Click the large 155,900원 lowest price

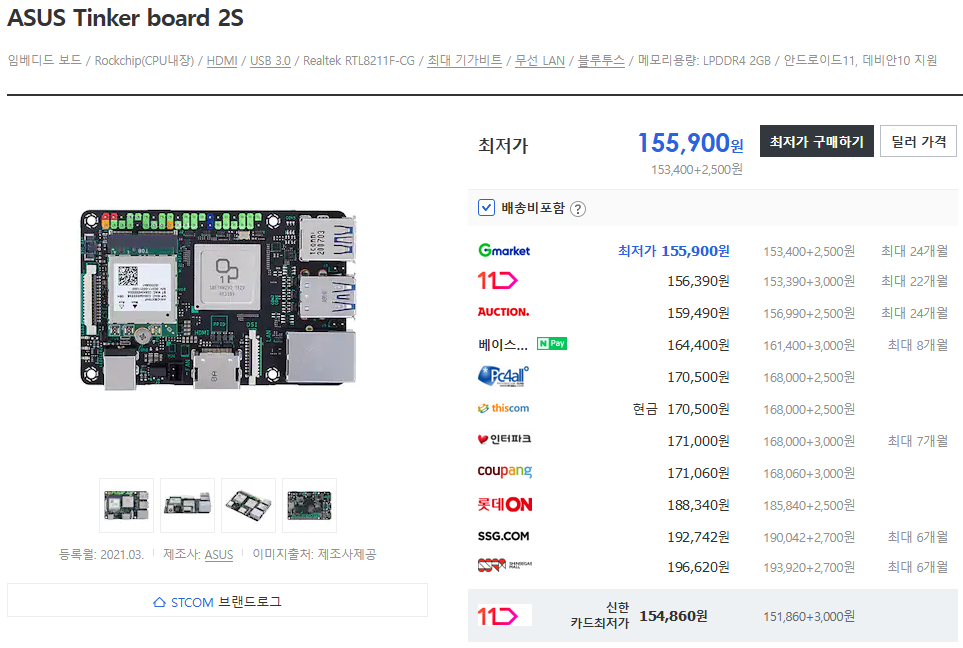click(x=690, y=142)
